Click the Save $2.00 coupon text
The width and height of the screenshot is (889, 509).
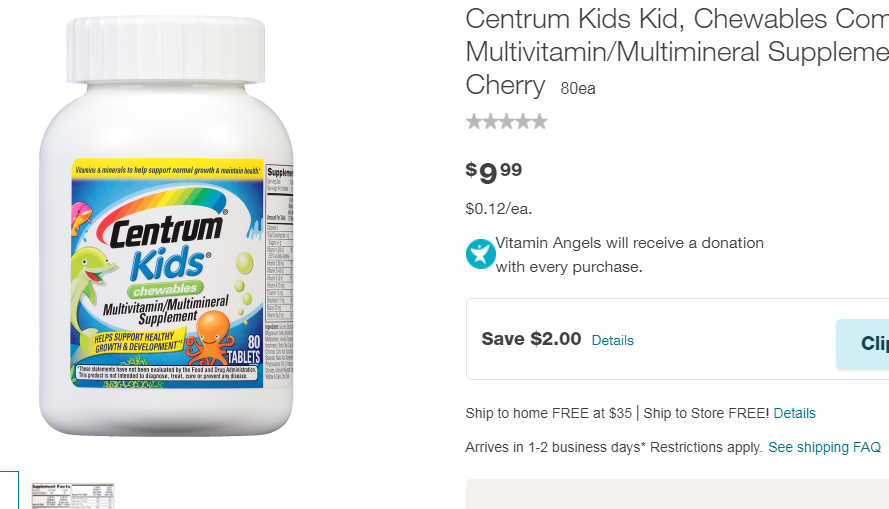(x=531, y=339)
